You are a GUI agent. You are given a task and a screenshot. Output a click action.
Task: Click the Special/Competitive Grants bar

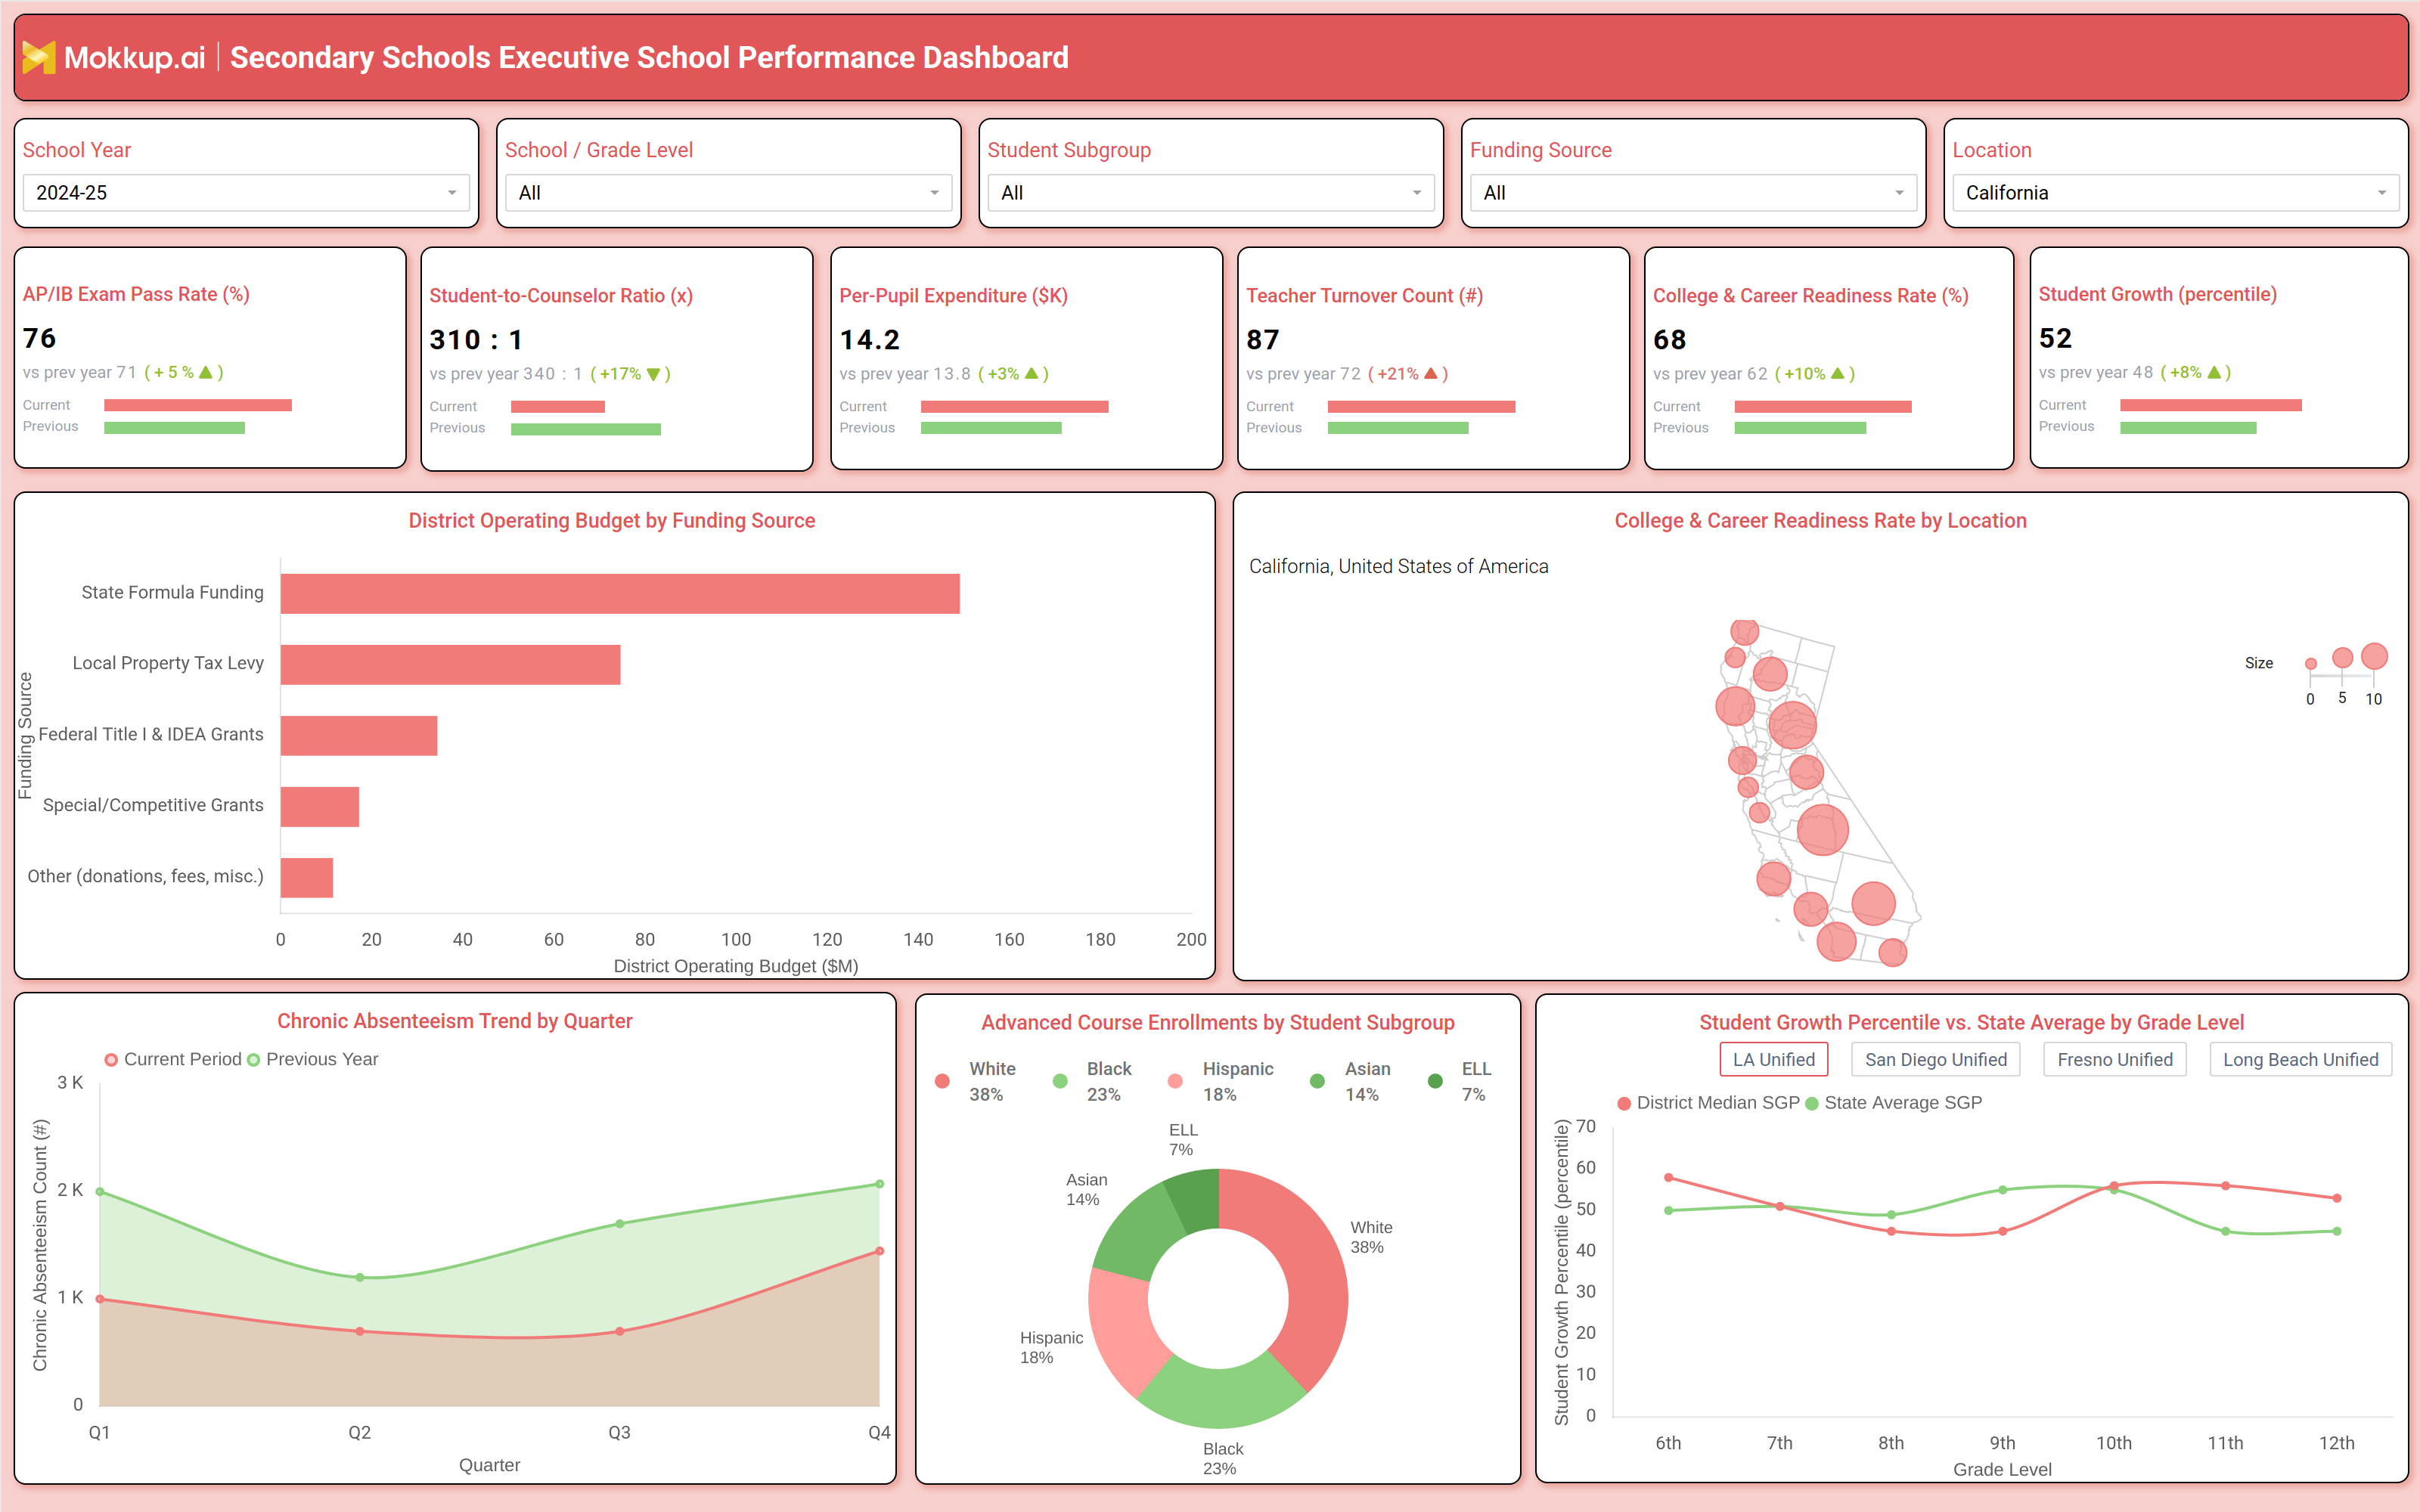320,807
